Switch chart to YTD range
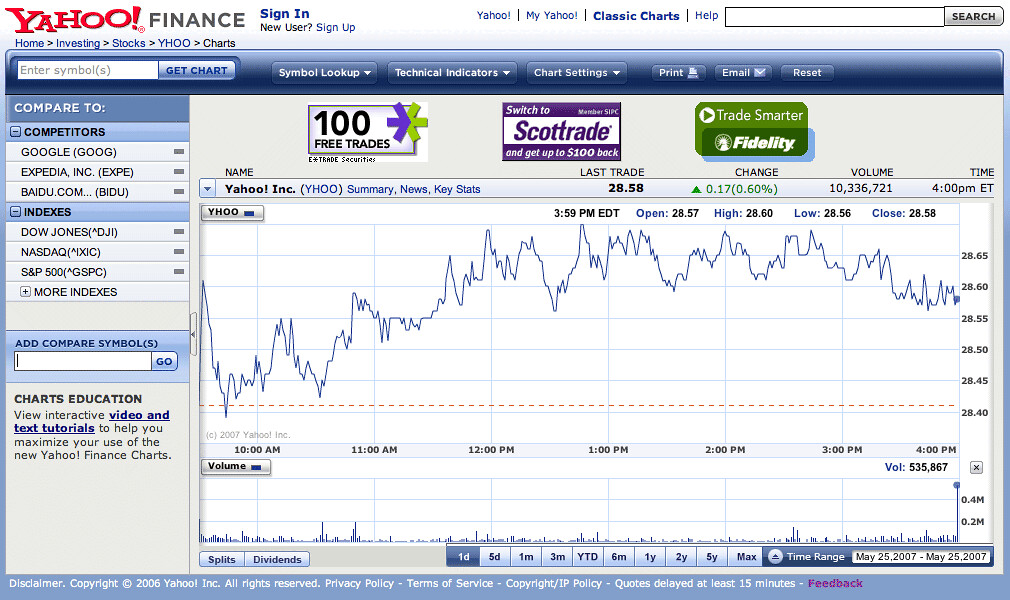Screen dimensions: 1010x600 (588, 557)
